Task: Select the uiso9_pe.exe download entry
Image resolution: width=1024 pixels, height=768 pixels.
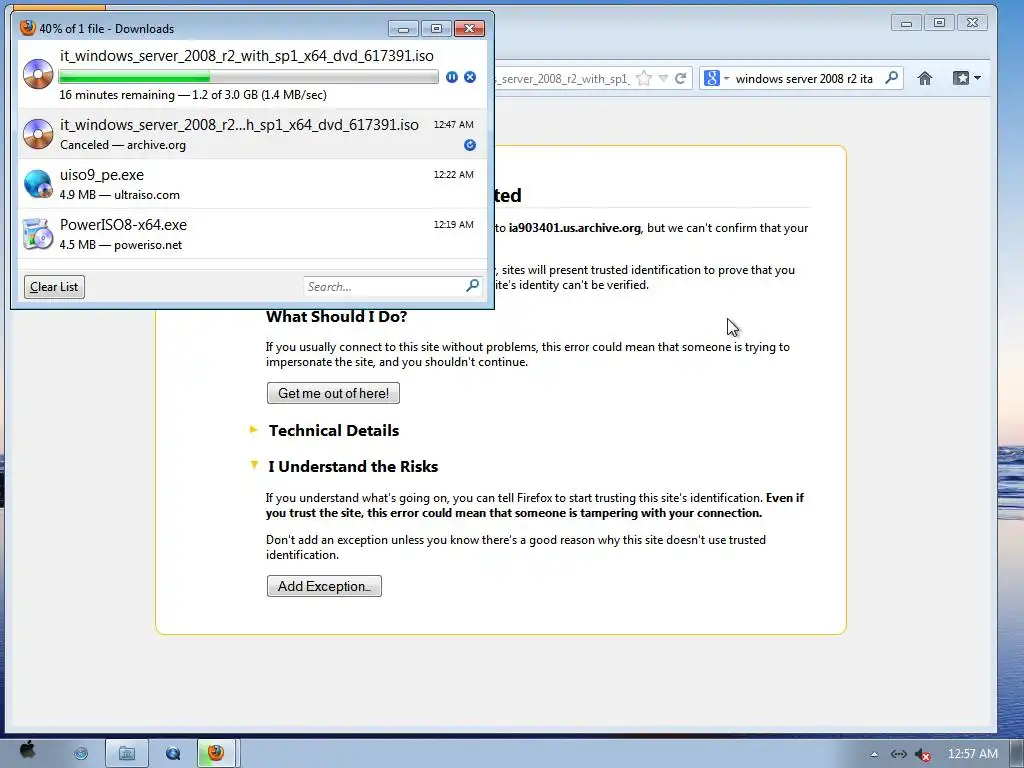Action: (252, 184)
